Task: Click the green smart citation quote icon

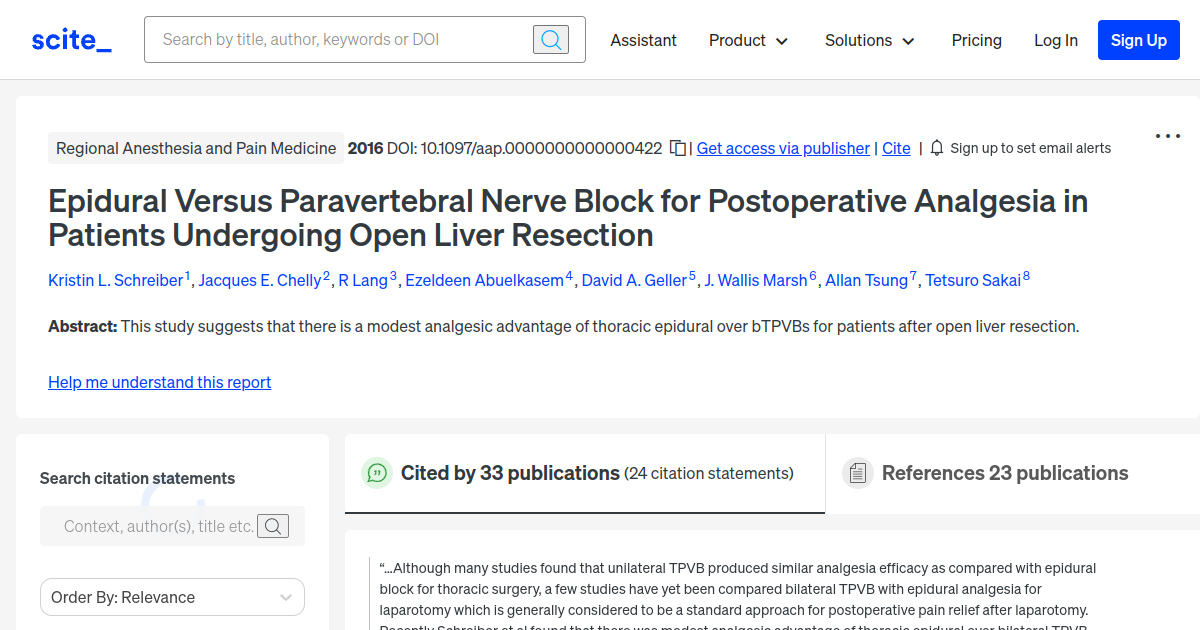Action: pos(377,473)
